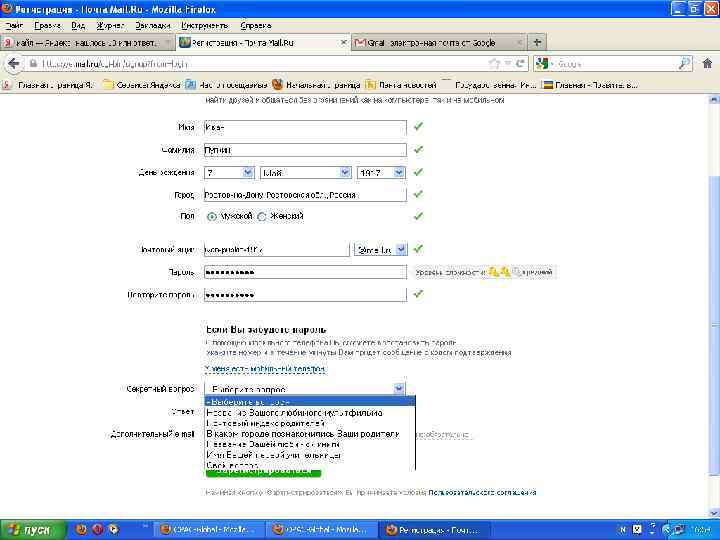
Task: Choose parents' postal index question option
Action: tap(310, 423)
